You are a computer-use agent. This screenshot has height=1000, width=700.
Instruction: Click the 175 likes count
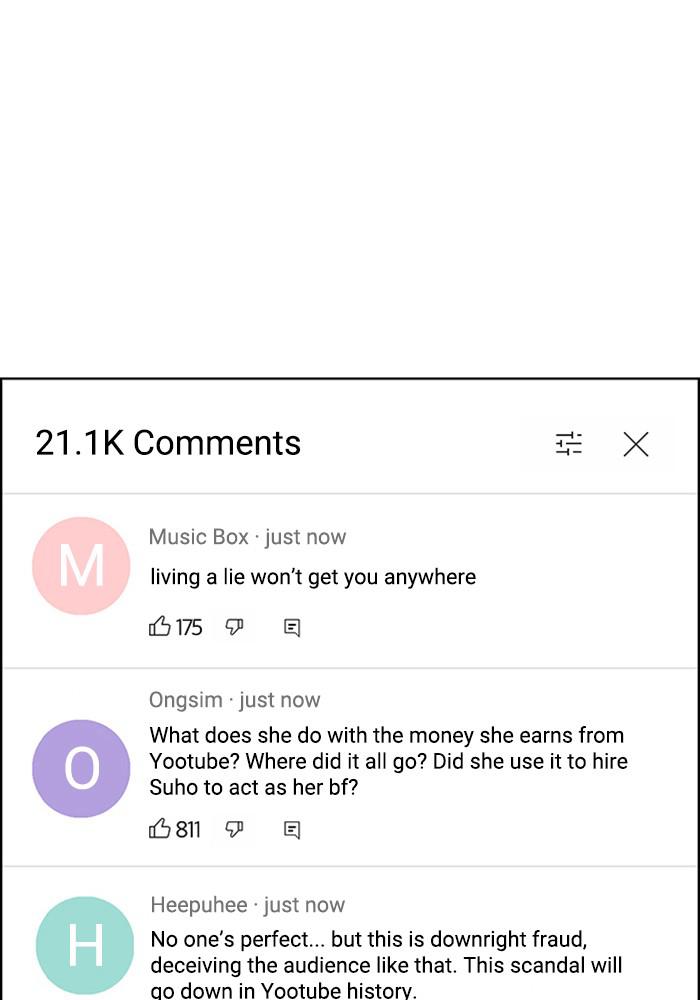click(189, 627)
